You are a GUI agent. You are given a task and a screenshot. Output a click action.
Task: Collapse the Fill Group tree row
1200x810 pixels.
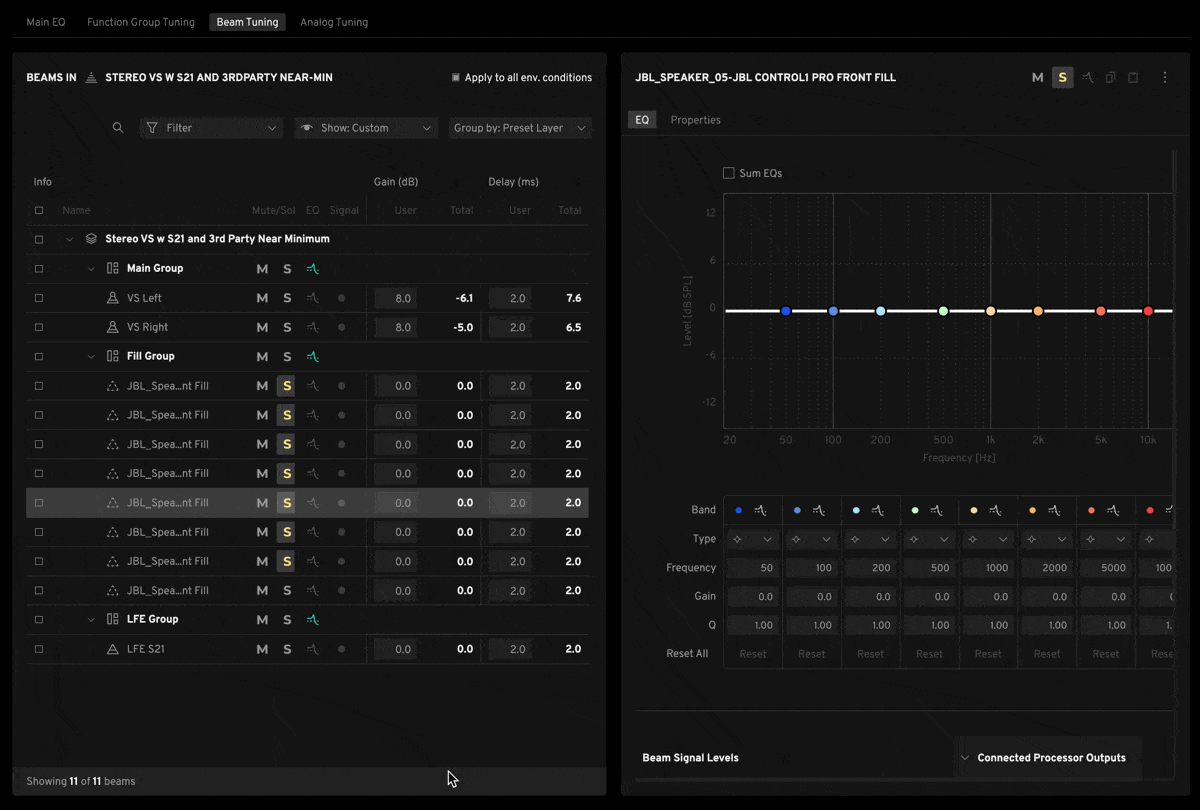click(x=91, y=357)
